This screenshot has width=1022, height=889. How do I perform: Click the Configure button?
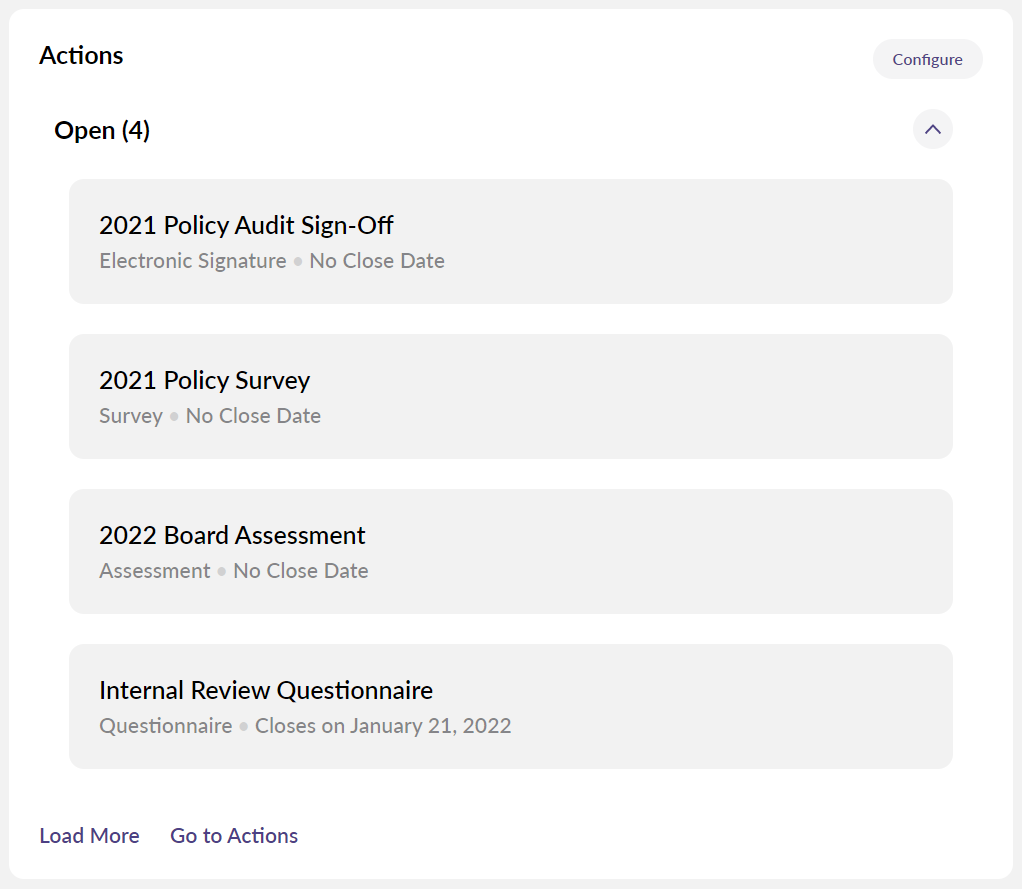pos(927,59)
